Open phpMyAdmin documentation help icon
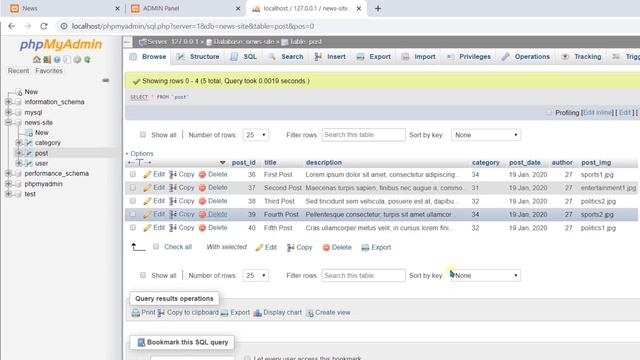This screenshot has width=640, height=360. point(57,60)
